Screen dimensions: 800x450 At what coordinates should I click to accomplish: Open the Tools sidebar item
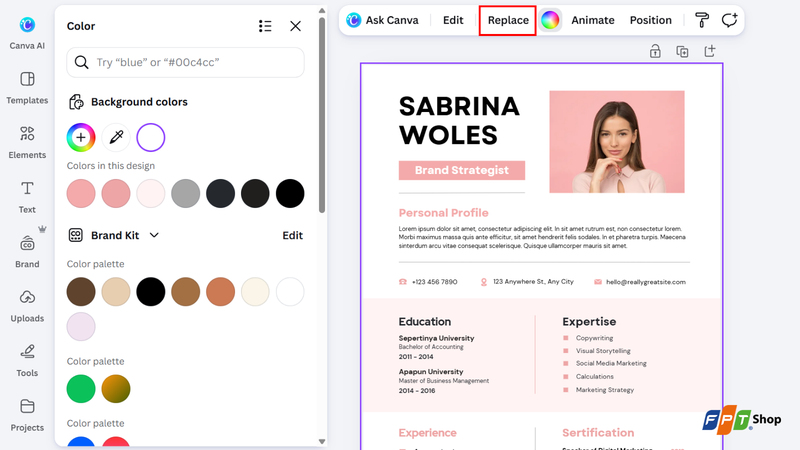point(27,361)
